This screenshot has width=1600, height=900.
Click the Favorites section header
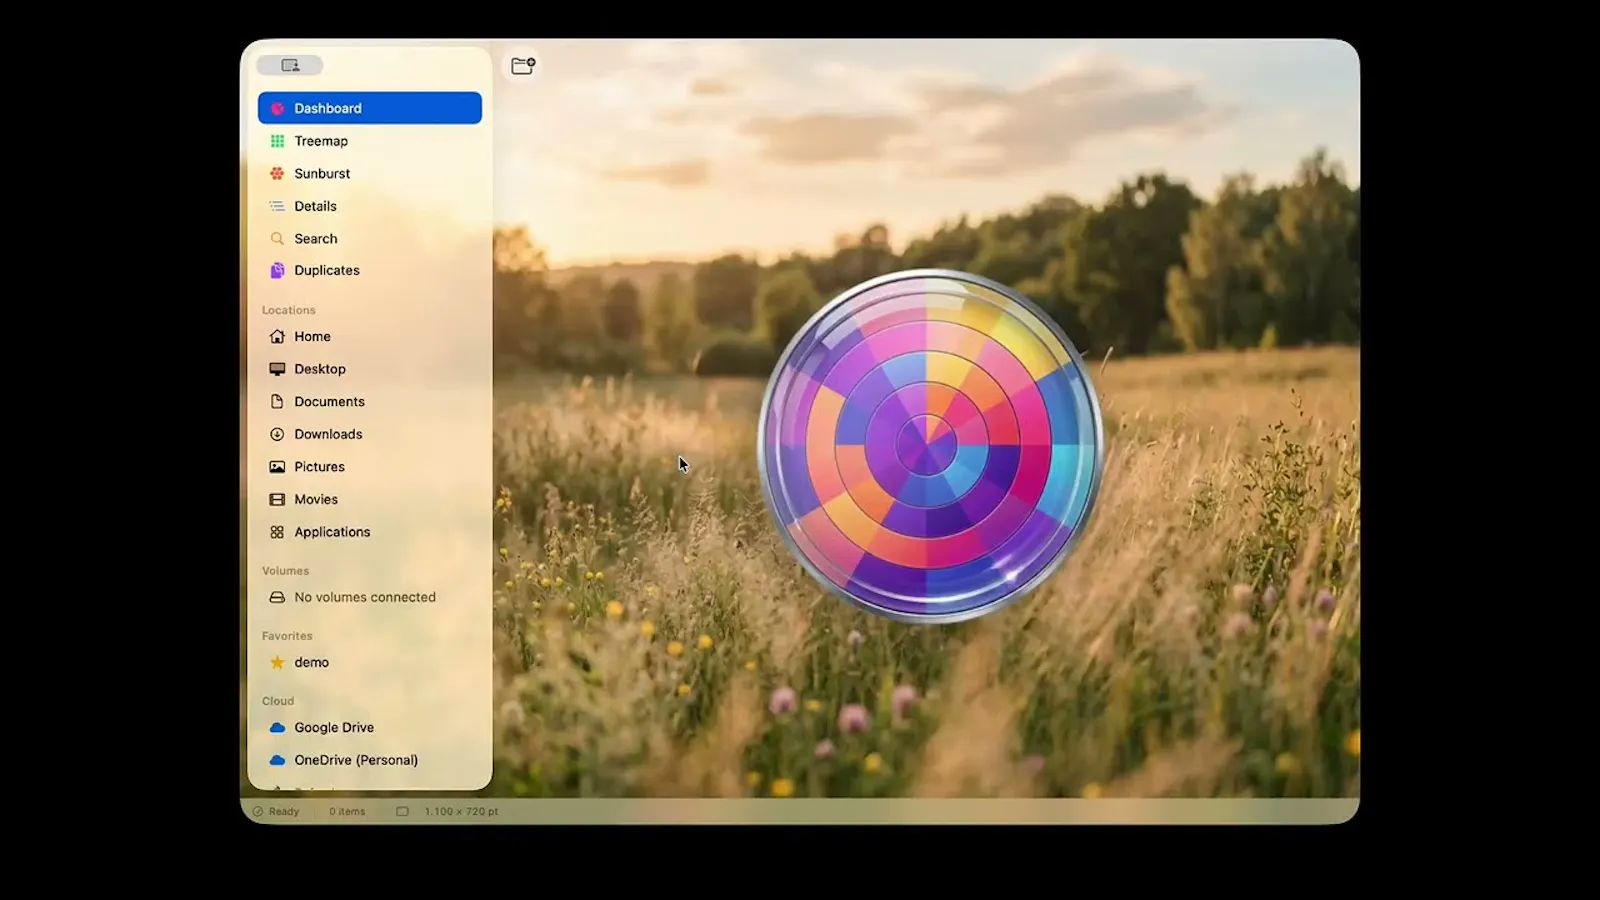[287, 636]
